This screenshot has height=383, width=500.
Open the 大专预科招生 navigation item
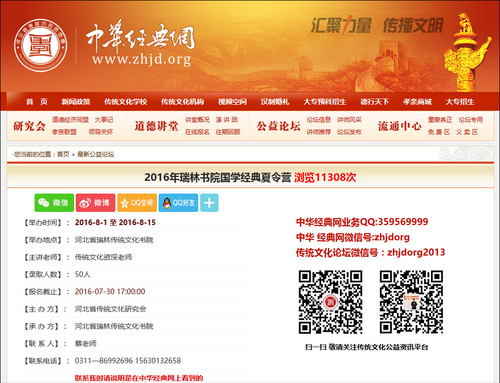tap(325, 102)
